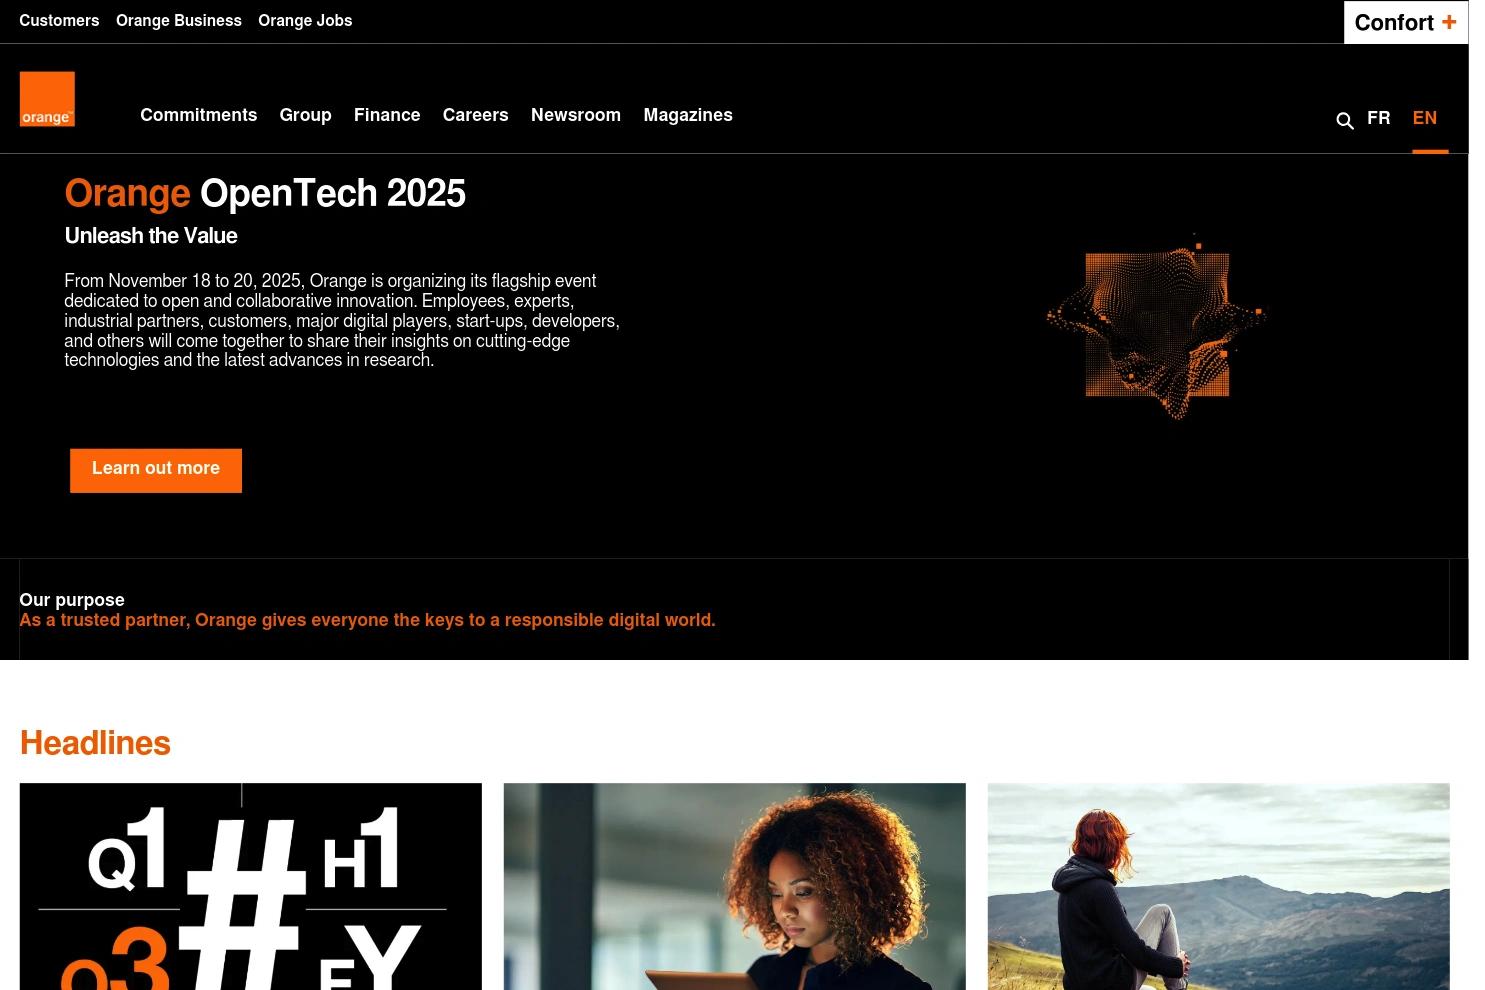Open the search magnifier icon
The image size is (1485, 990).
point(1345,121)
